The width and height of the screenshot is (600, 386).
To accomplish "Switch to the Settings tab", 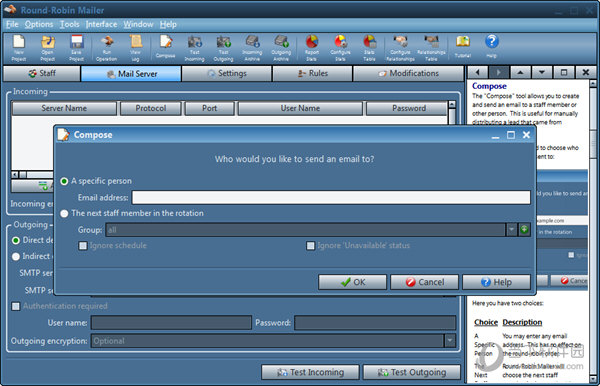I will [227, 73].
